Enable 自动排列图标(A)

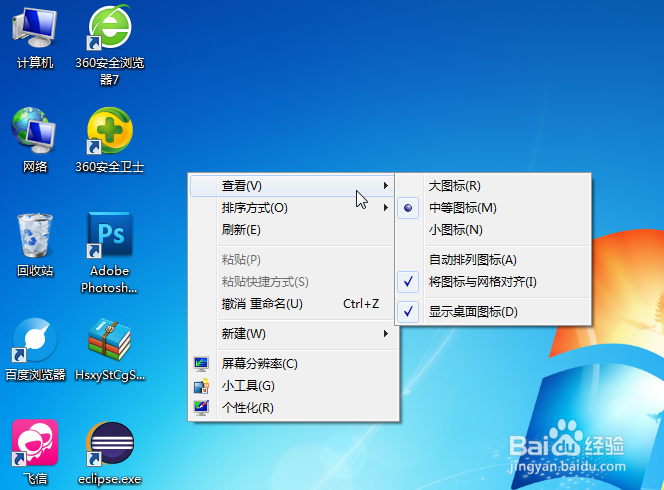493,260
